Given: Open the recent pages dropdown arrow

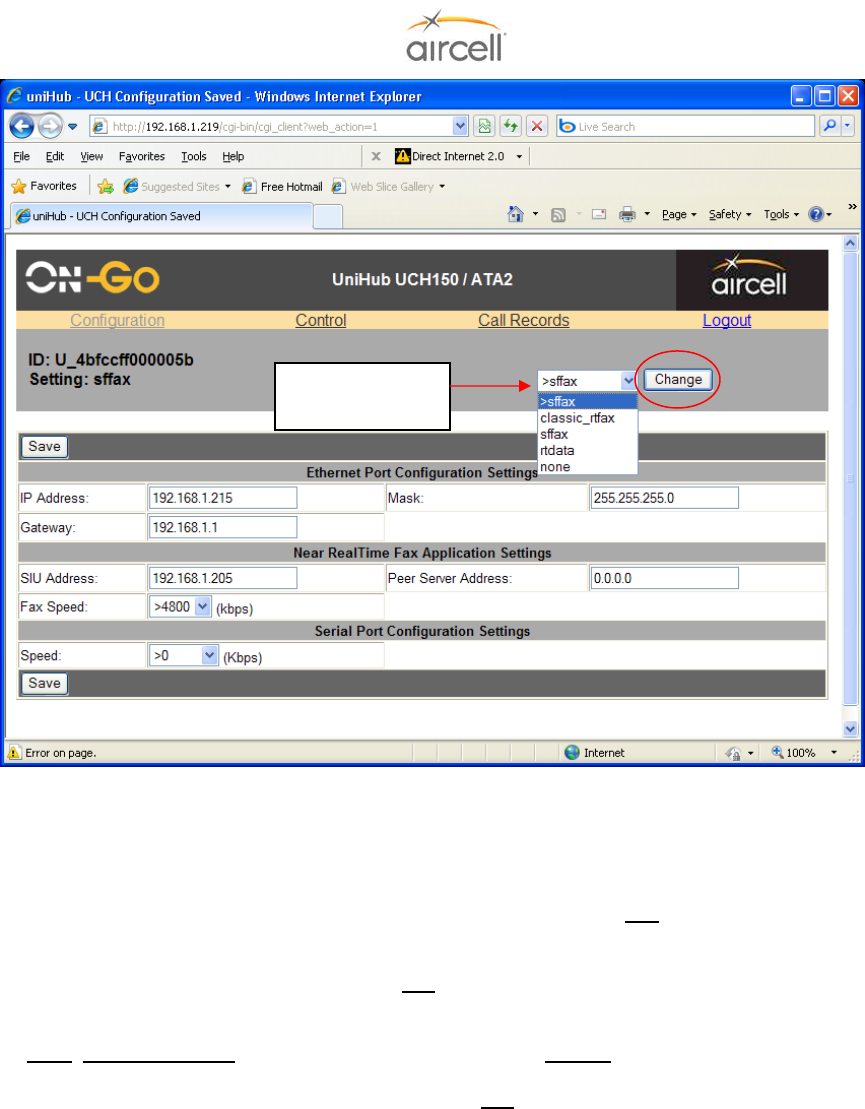Looking at the screenshot, I should (x=72, y=127).
